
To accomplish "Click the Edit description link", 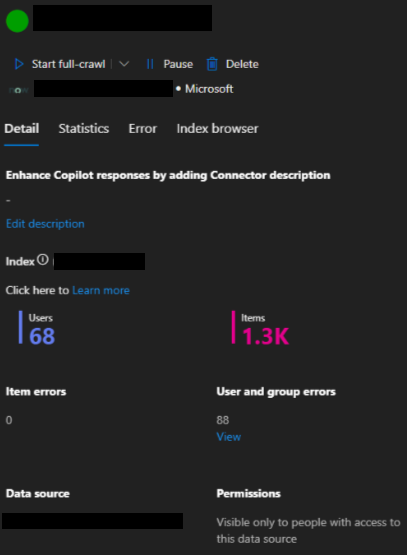I will 45,224.
